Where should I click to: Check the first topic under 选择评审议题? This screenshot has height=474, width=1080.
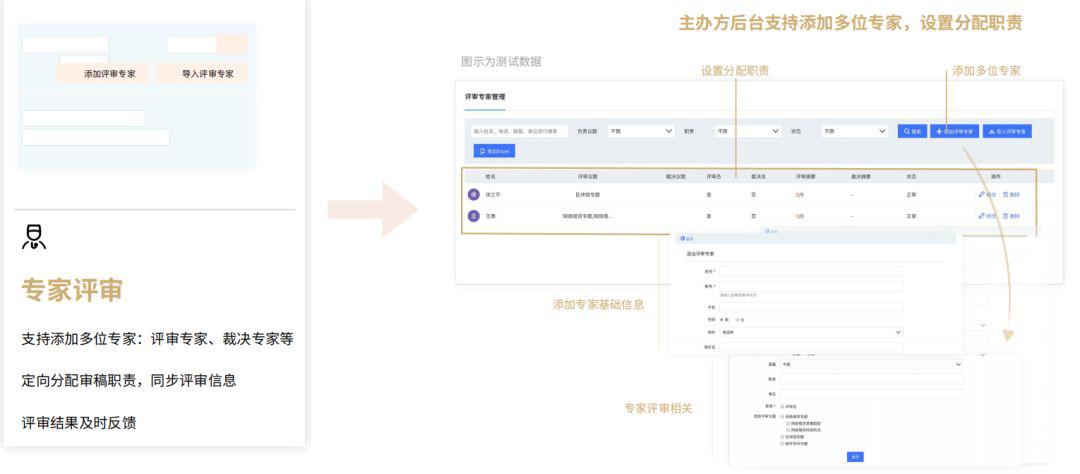click(x=782, y=417)
